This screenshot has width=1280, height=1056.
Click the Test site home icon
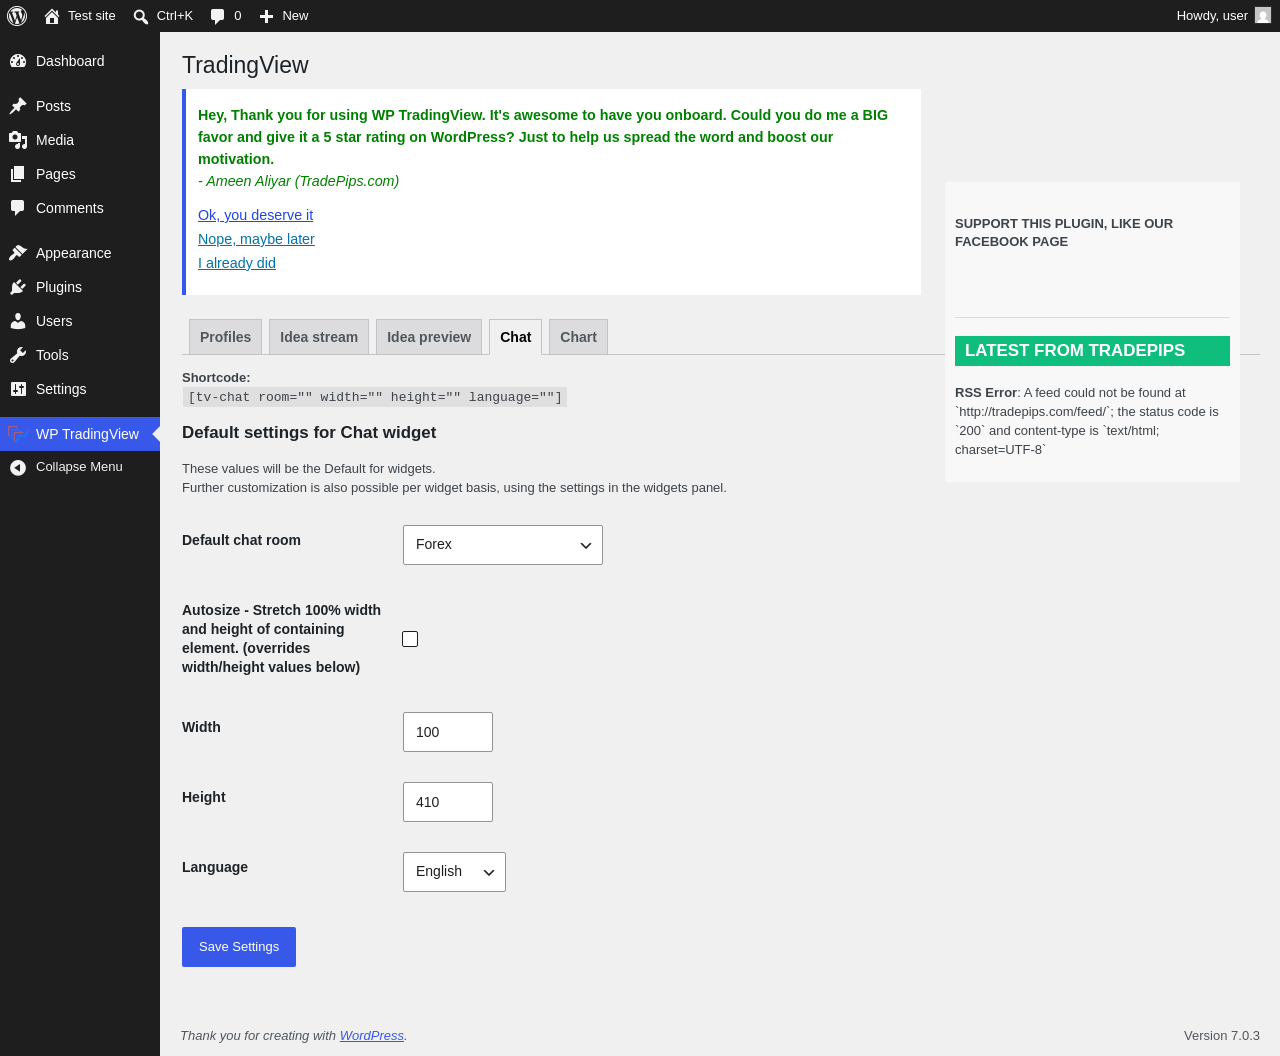click(52, 16)
